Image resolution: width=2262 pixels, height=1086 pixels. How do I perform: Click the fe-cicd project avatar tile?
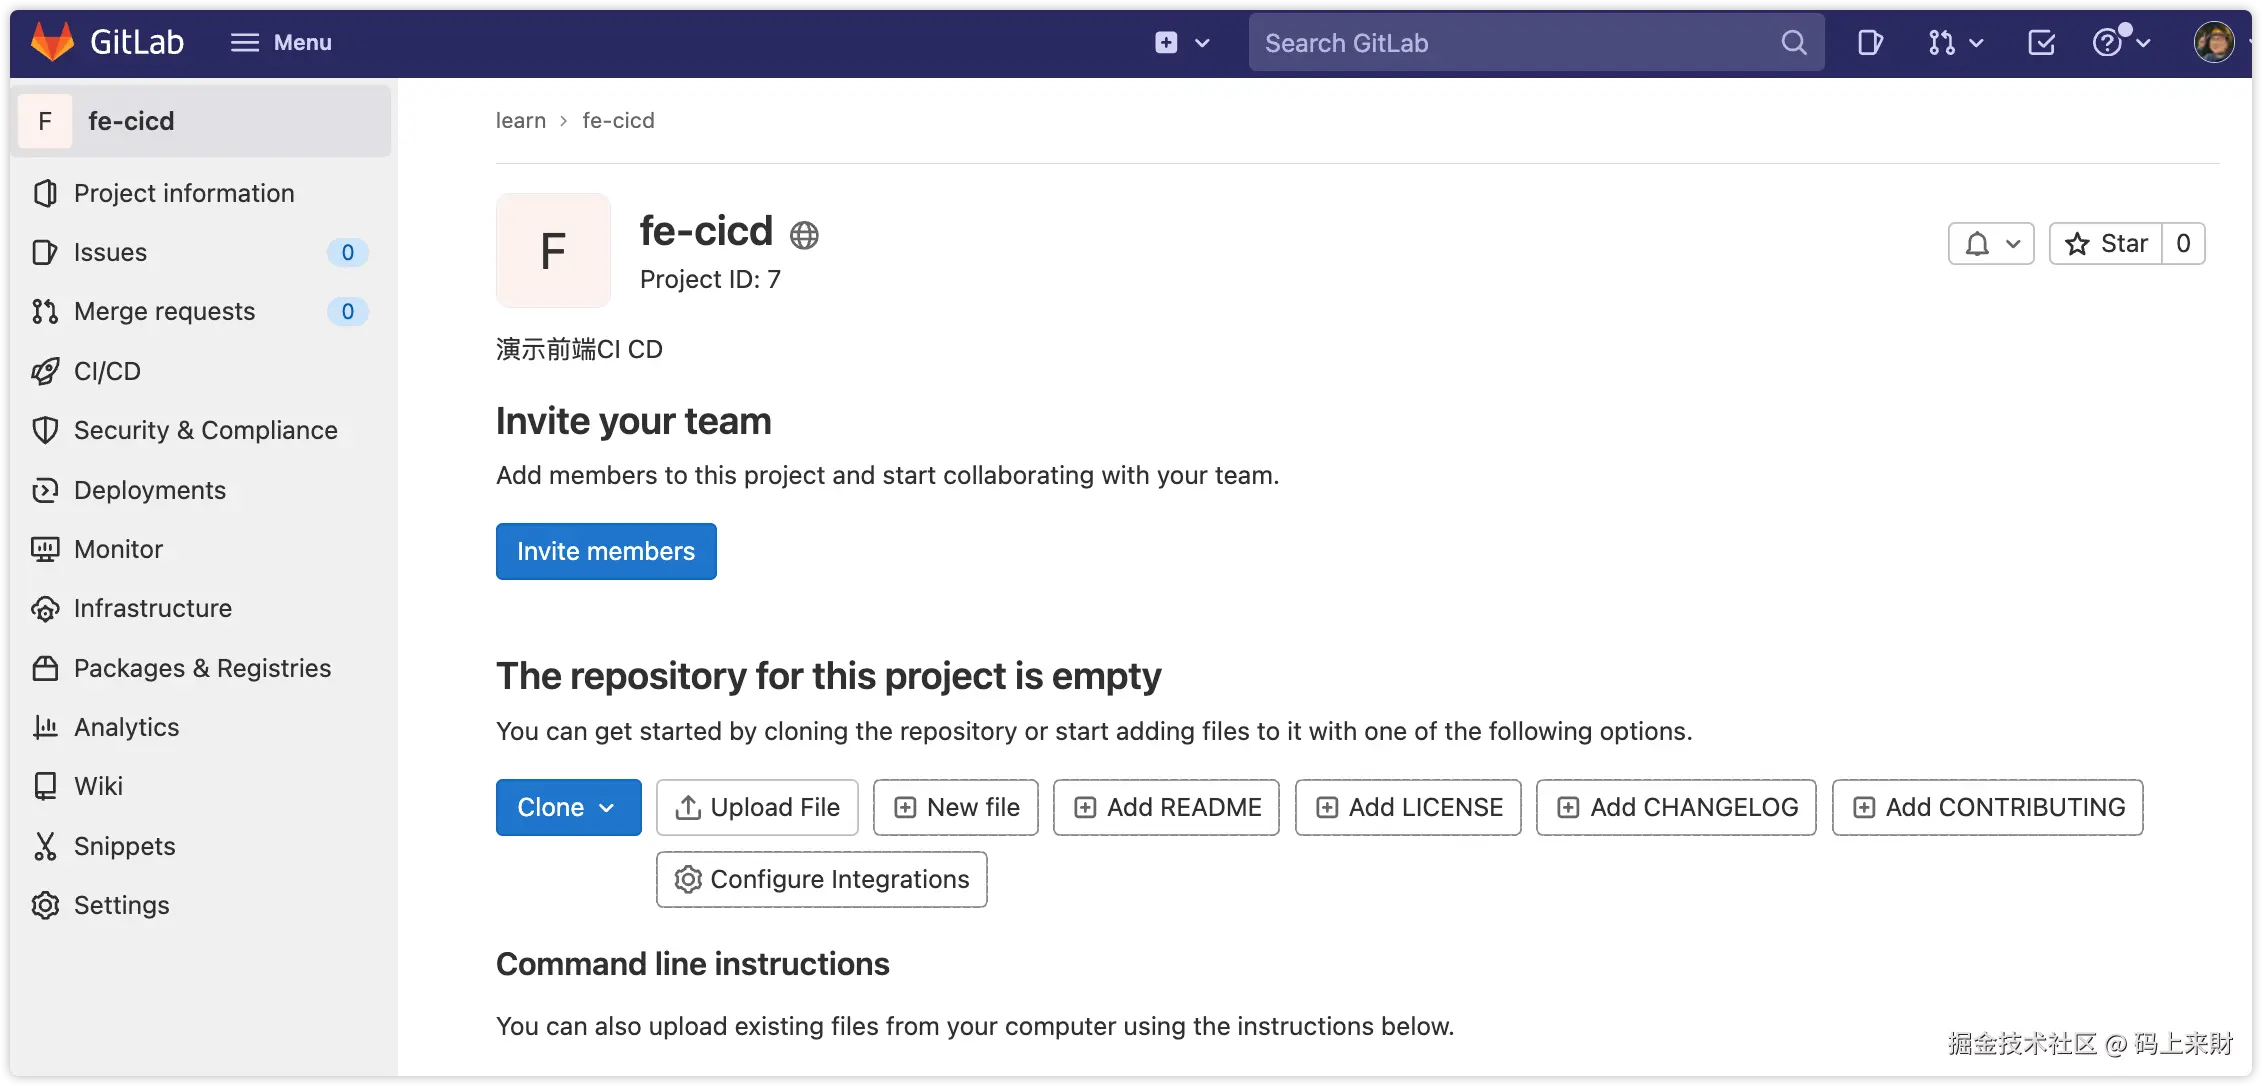[553, 250]
